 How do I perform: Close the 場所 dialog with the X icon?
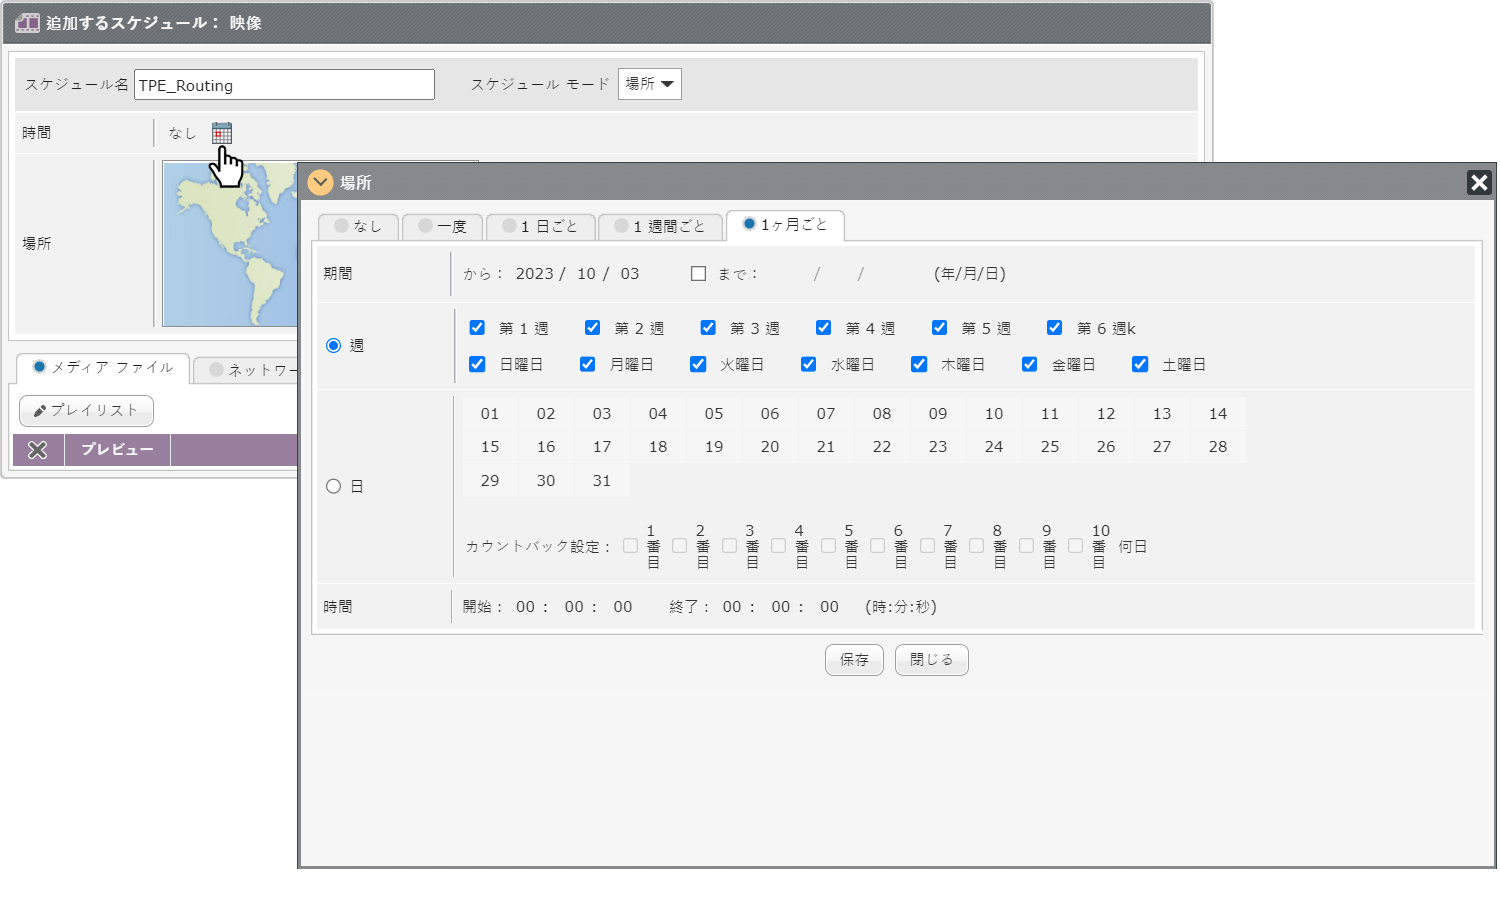(1478, 182)
